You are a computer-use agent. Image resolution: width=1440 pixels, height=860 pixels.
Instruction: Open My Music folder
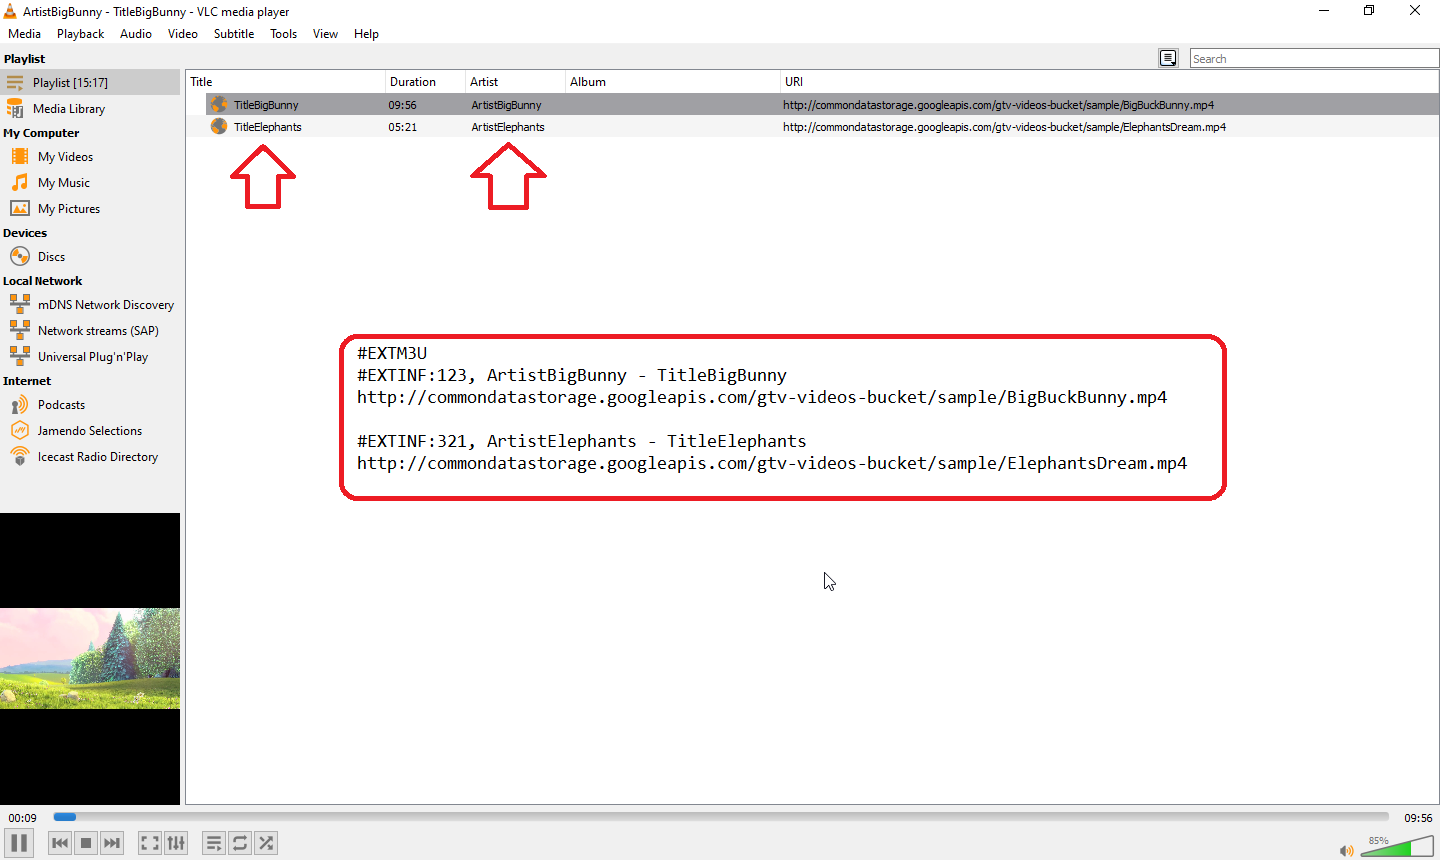coord(90,183)
